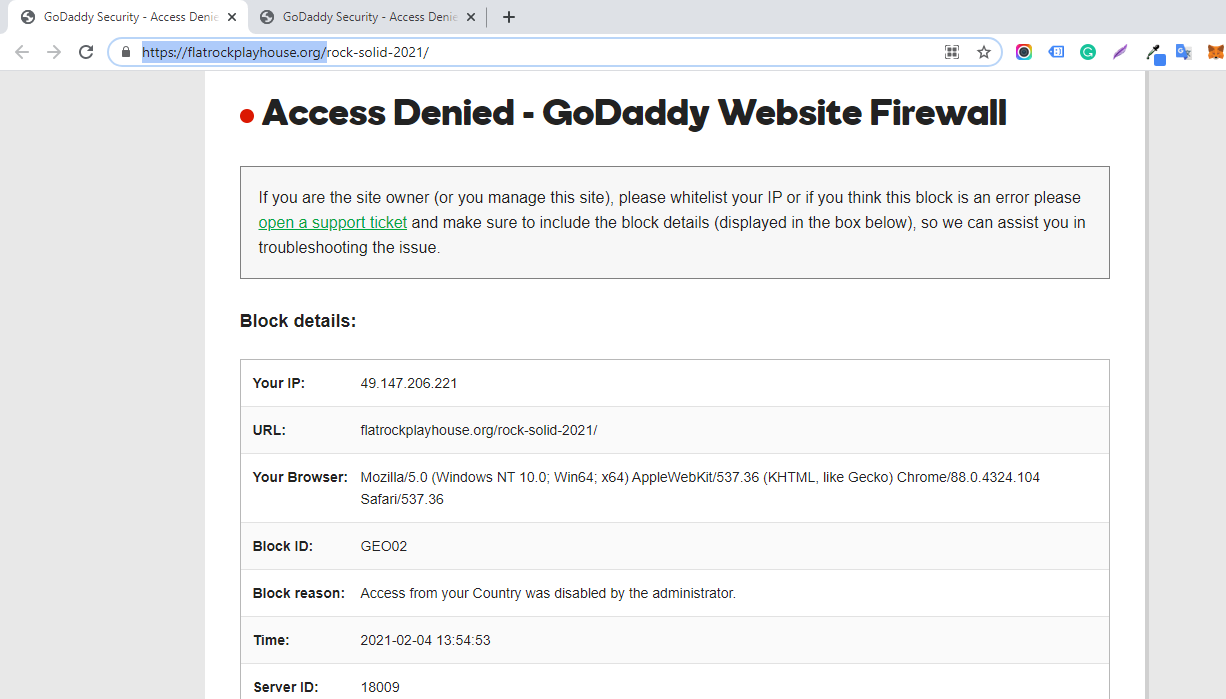Screen dimensions: 1226x699
Task: Open a new tab with the plus button
Action: (509, 17)
